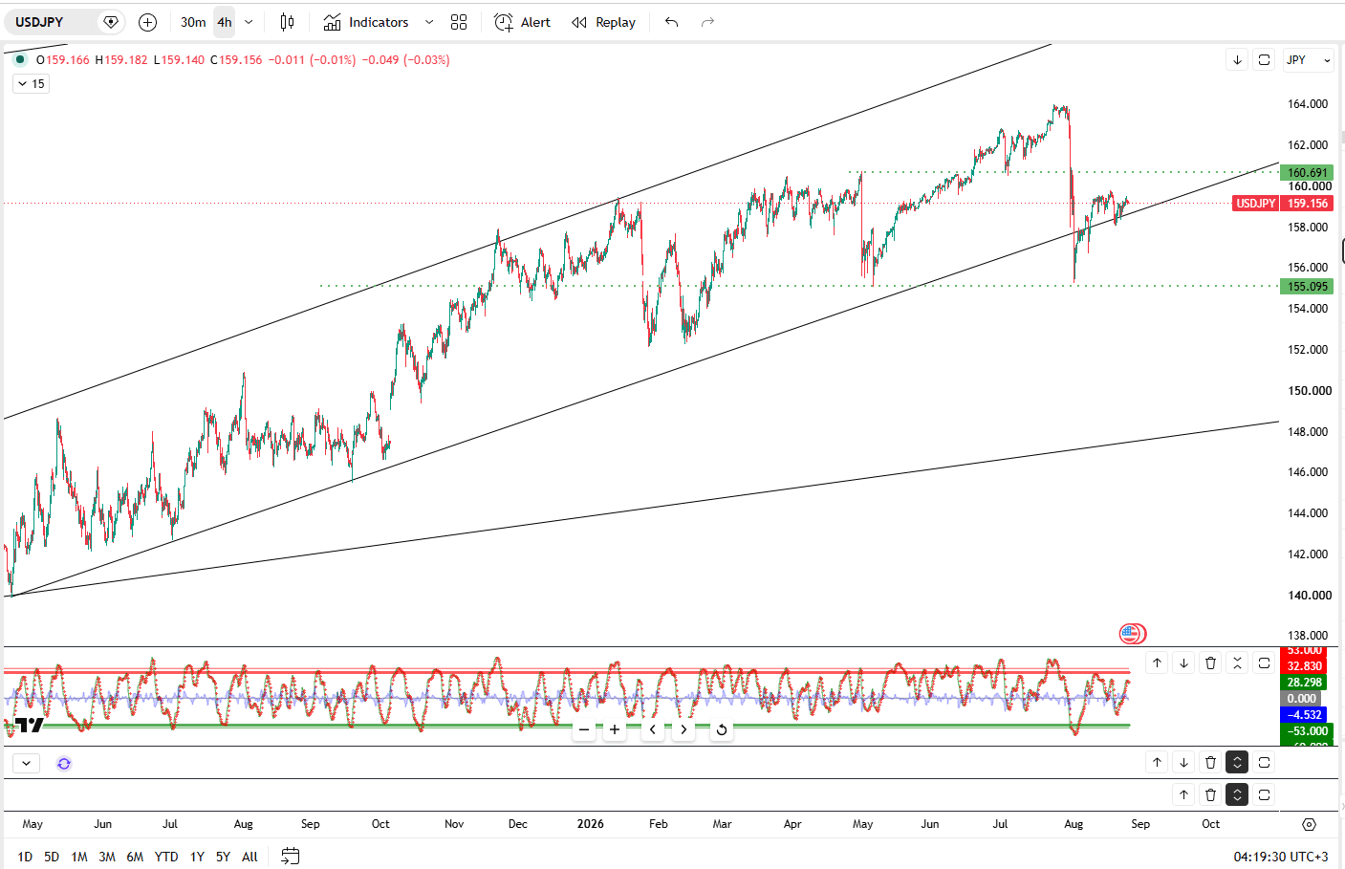
Task: Delete the bottom collapsed pane
Action: [x=1211, y=795]
